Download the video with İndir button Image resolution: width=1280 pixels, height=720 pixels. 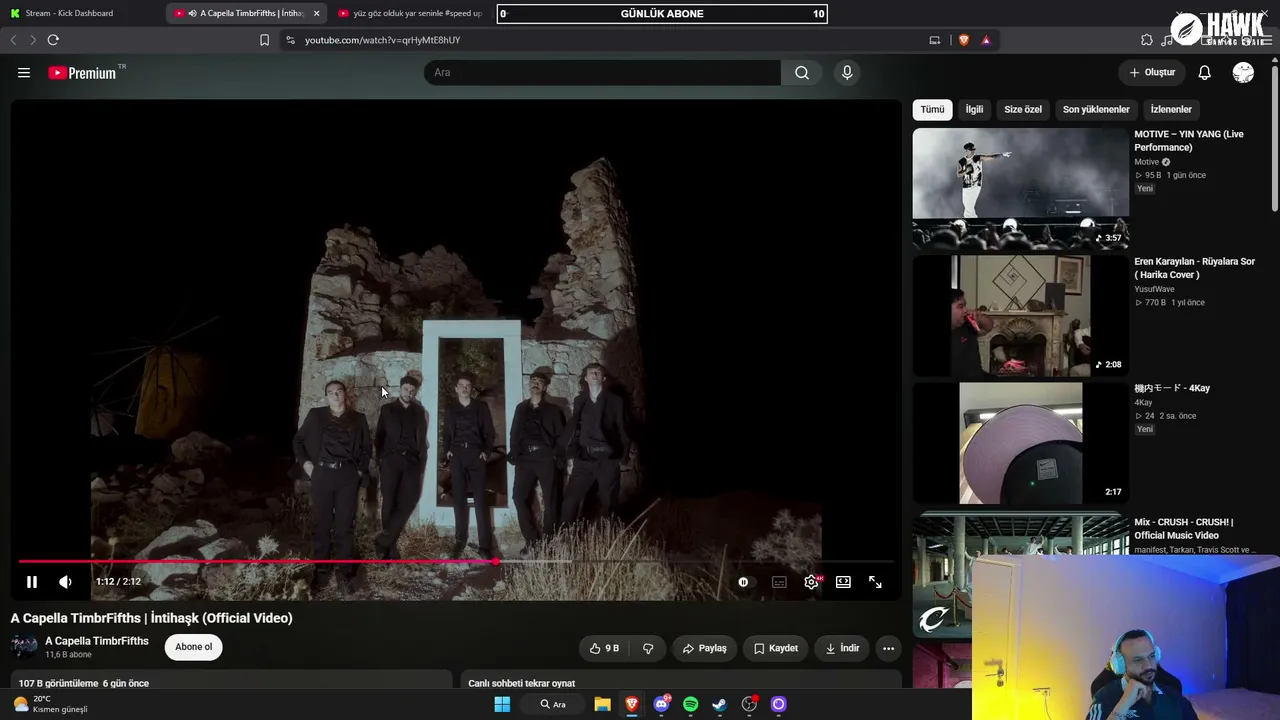(842, 648)
